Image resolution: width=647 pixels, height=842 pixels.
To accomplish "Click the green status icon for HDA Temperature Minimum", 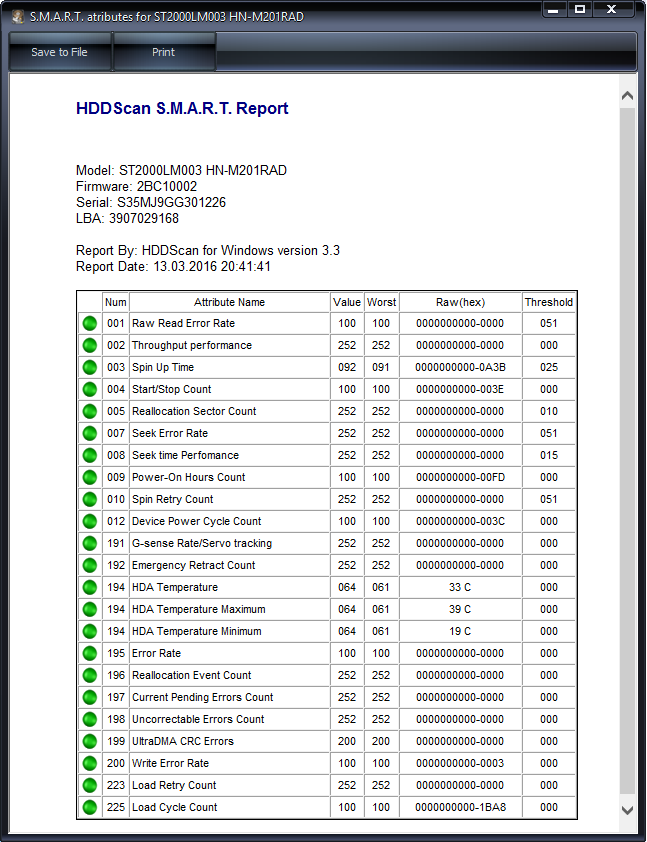I will coord(90,632).
